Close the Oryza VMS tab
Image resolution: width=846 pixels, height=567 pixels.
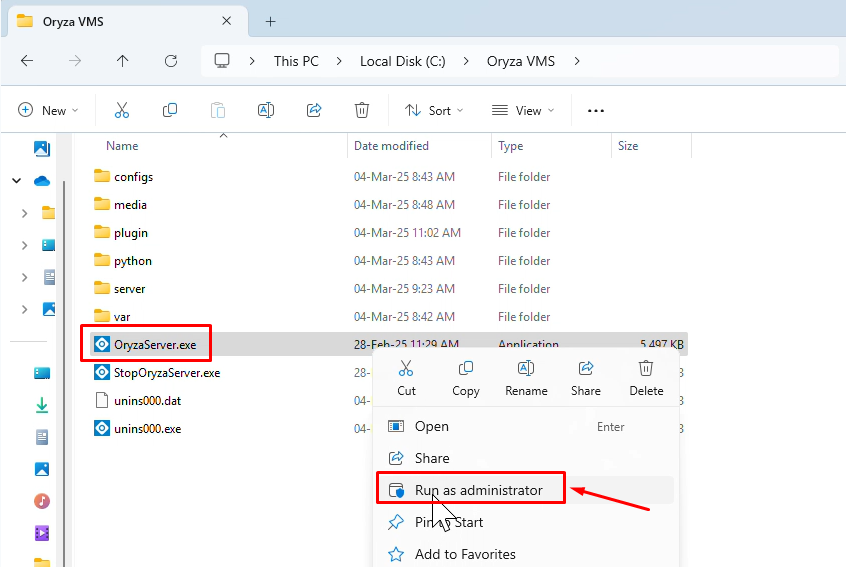pyautogui.click(x=227, y=21)
